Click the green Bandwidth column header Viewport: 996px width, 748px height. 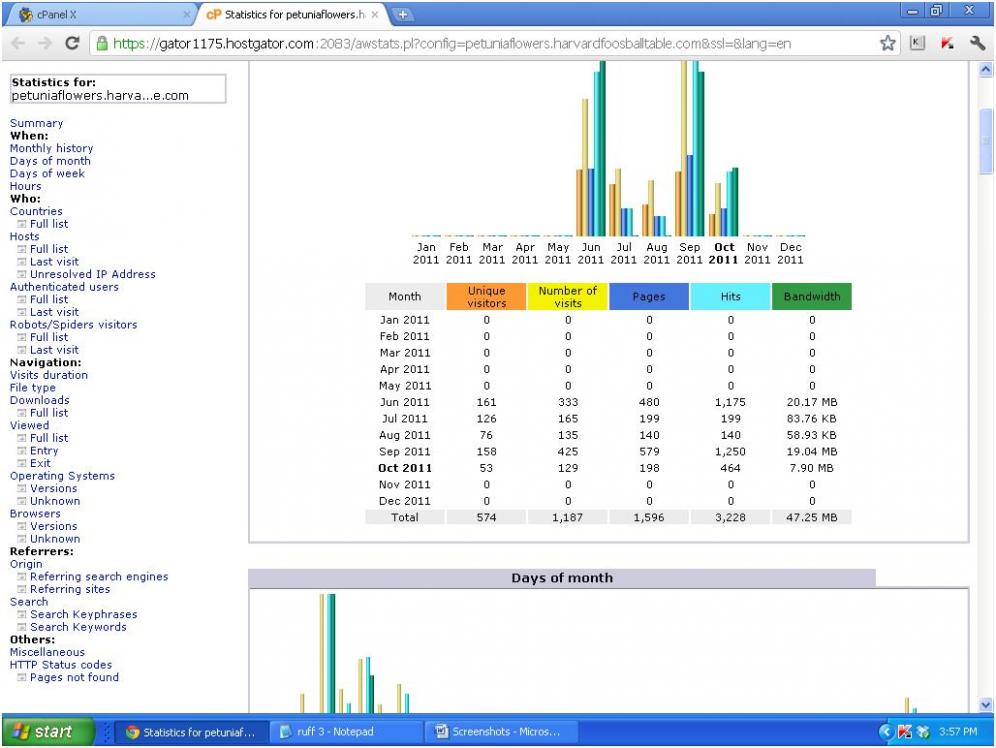(x=811, y=297)
